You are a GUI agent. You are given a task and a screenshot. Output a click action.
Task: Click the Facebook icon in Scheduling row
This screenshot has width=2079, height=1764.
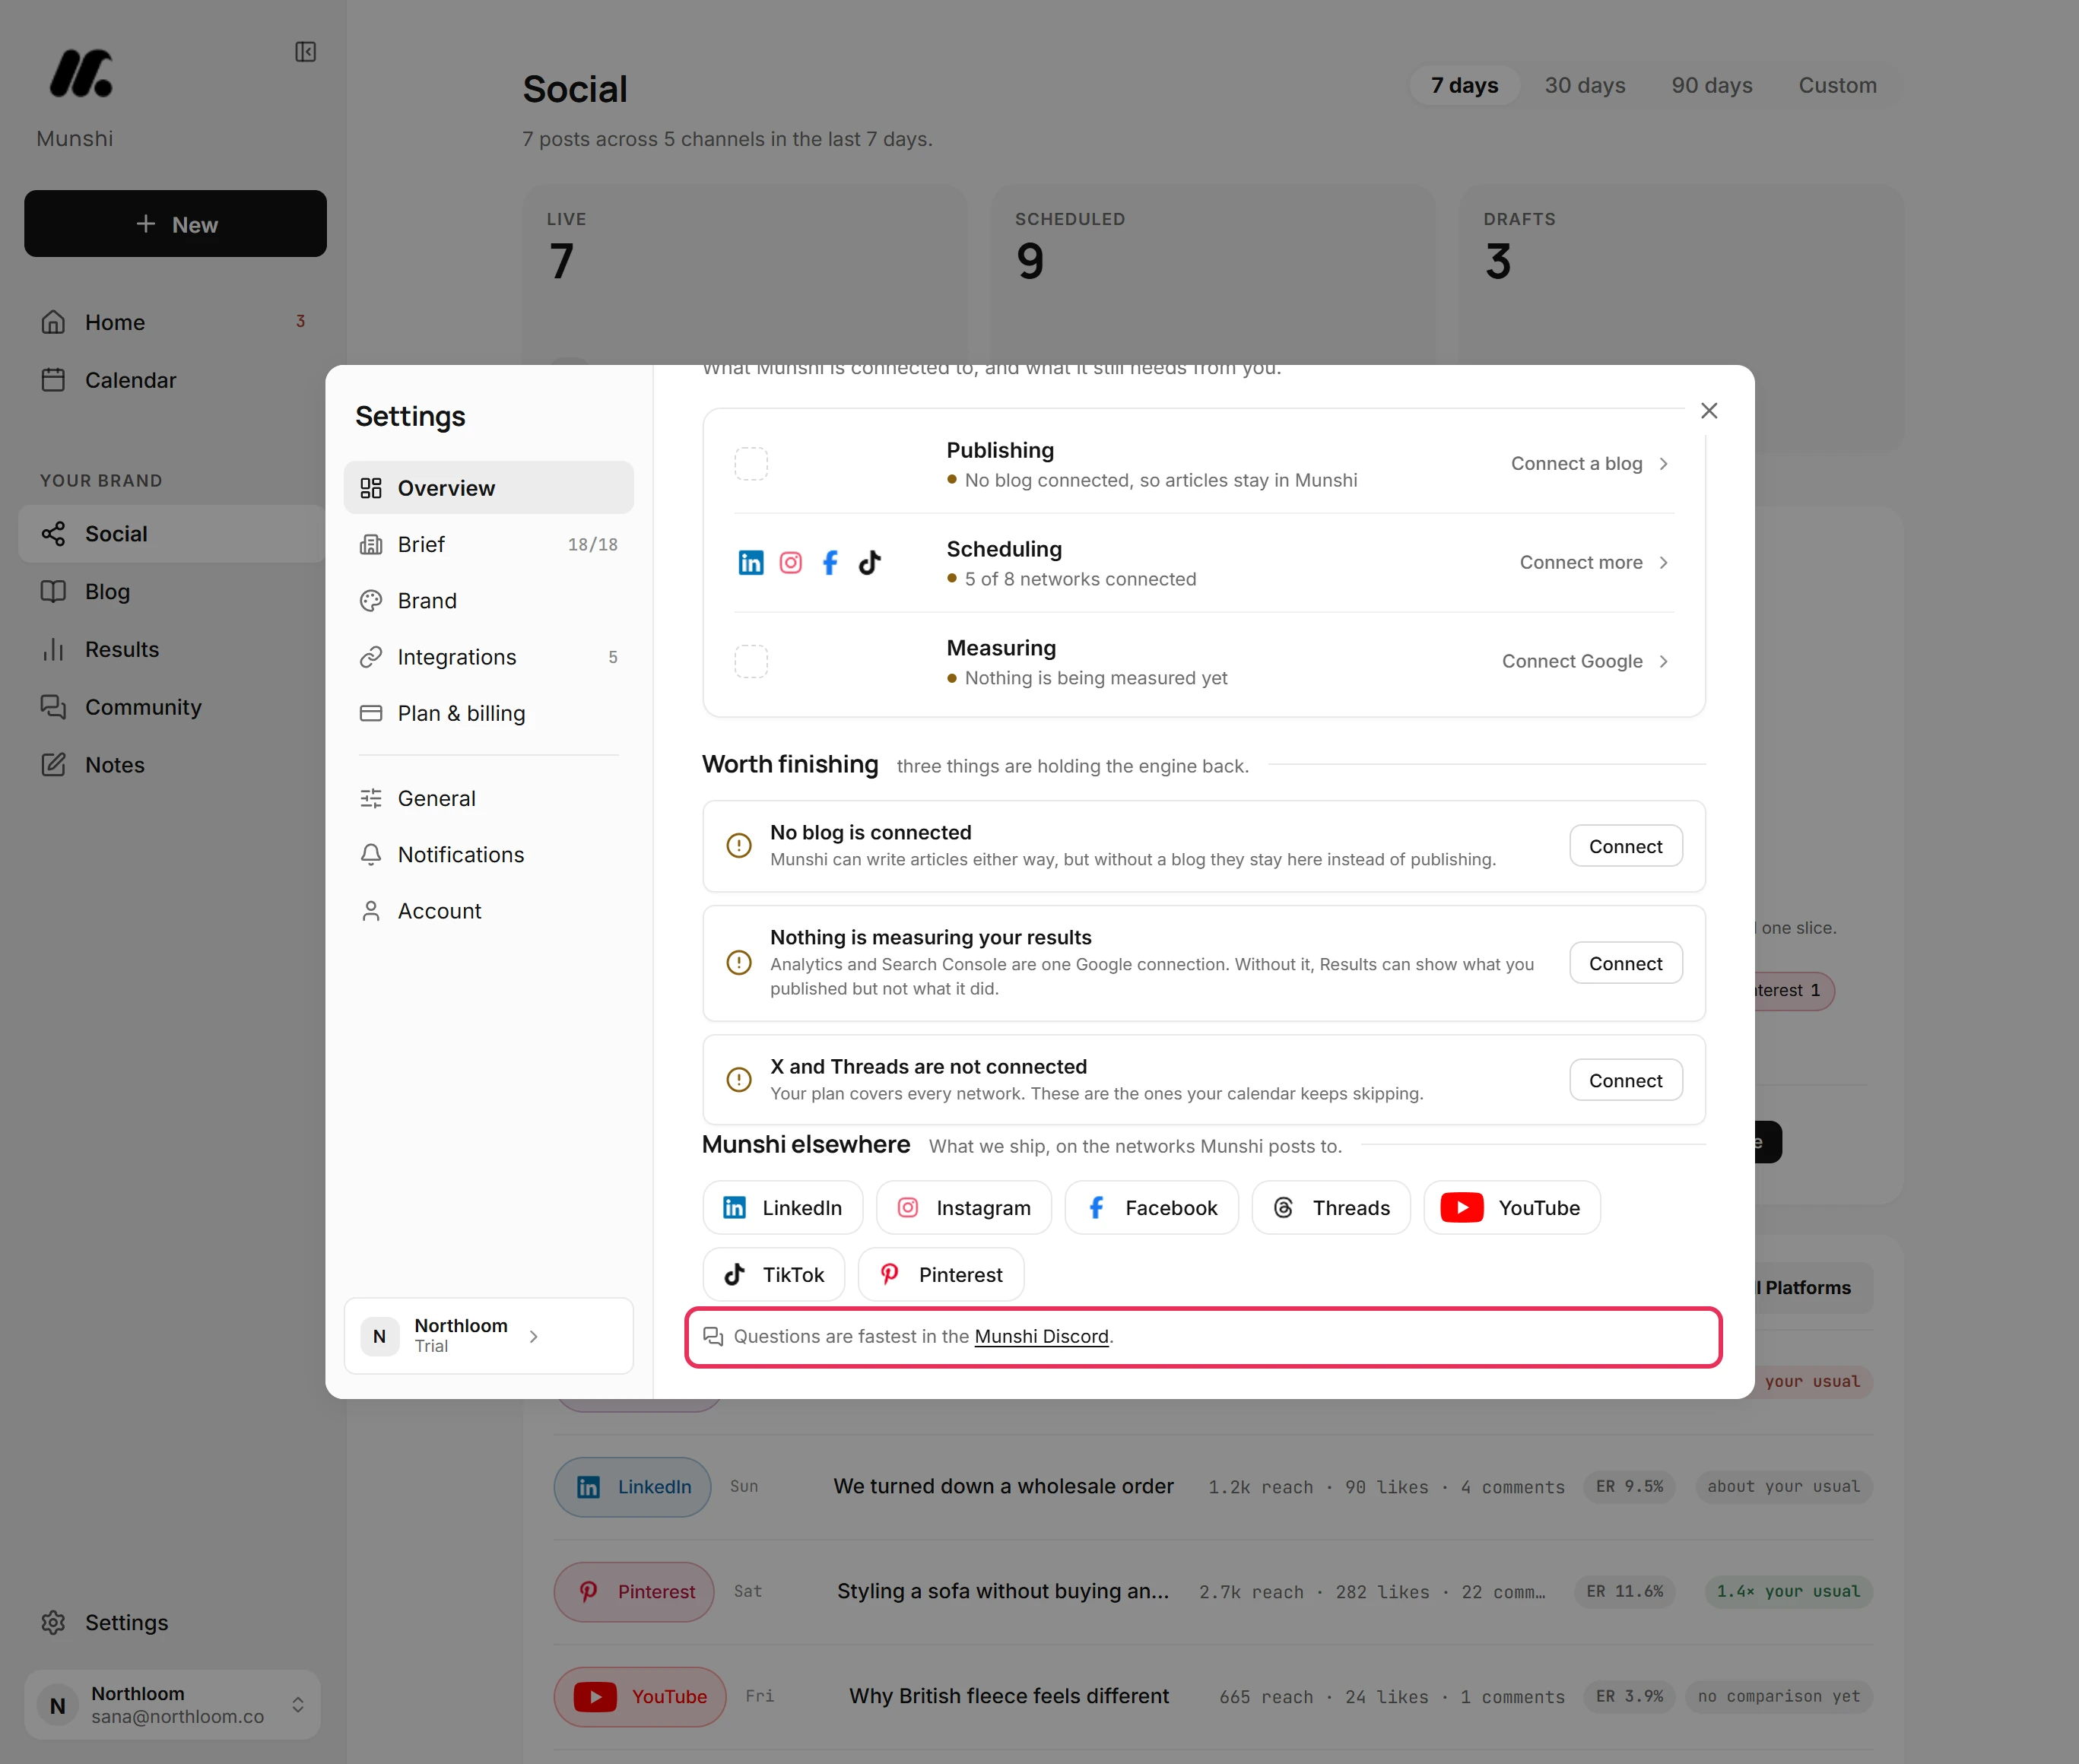coord(830,563)
